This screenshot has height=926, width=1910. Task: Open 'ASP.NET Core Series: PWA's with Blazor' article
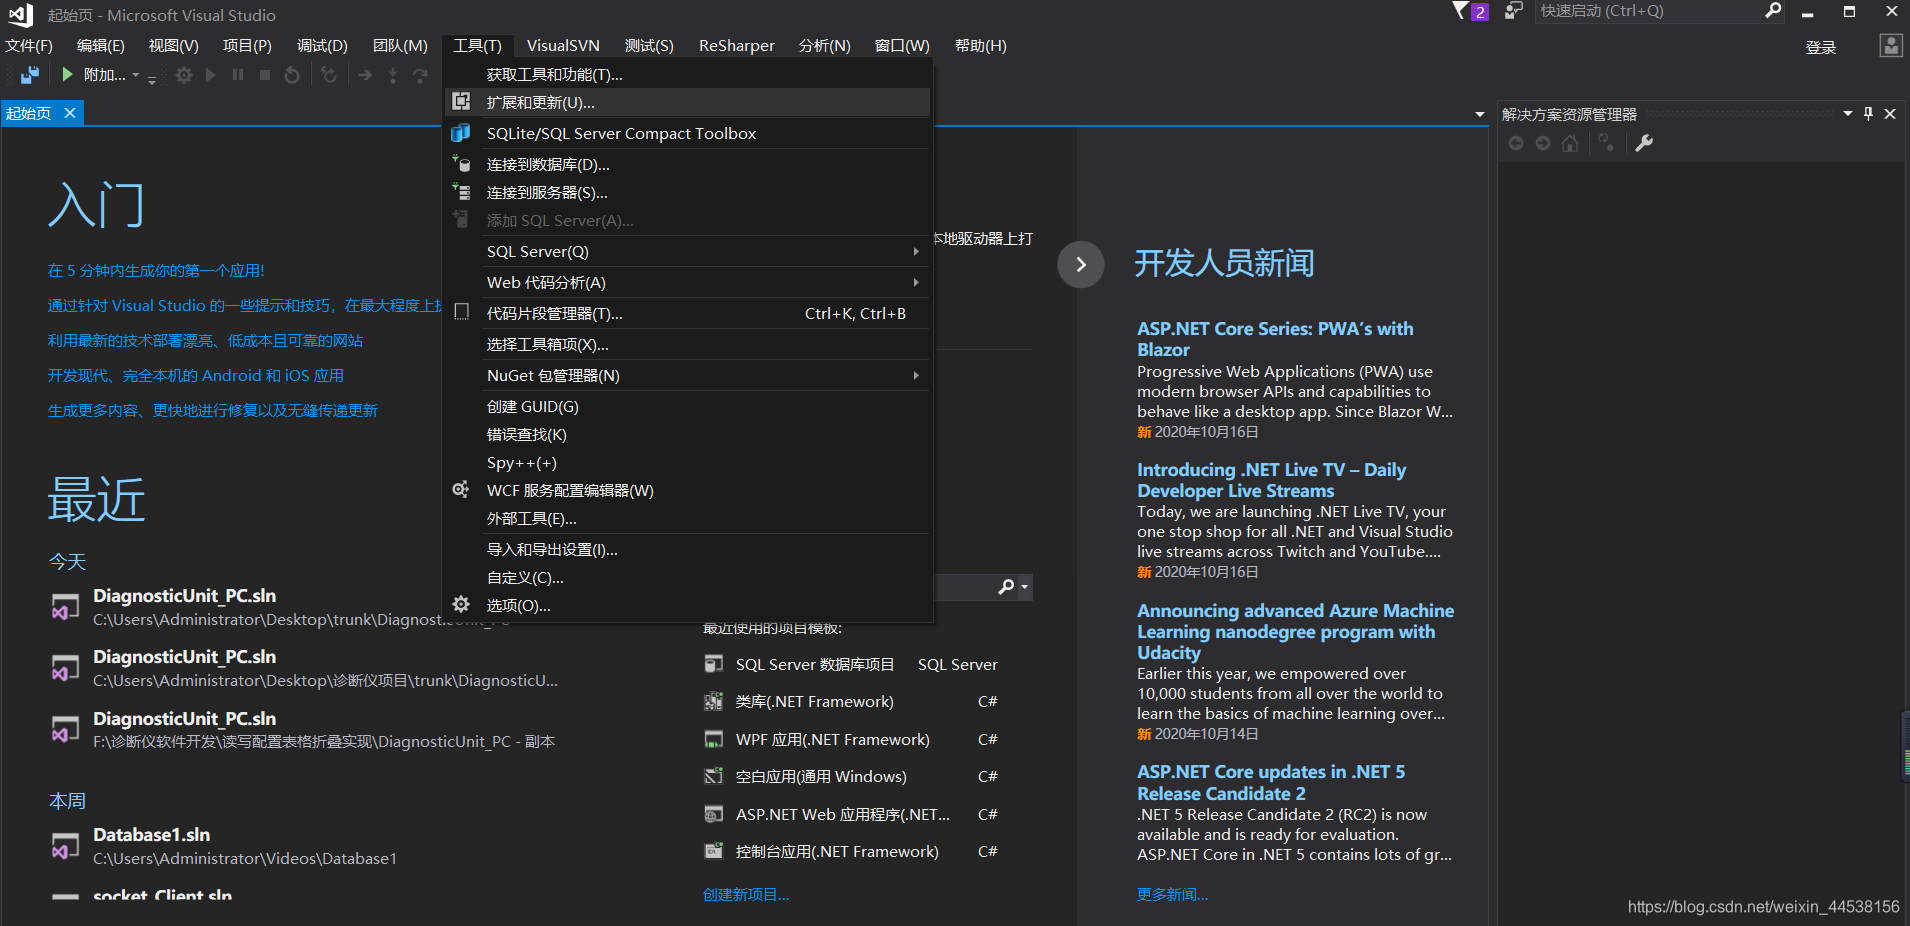(x=1275, y=339)
